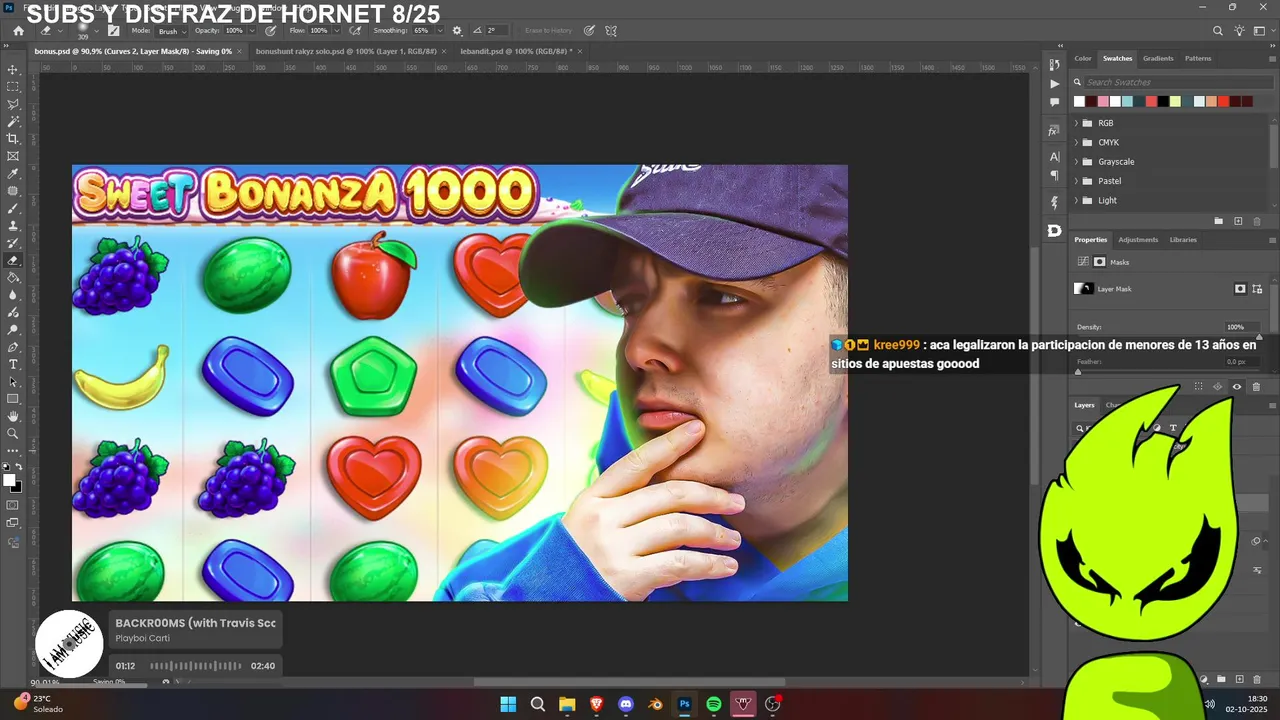1280x720 pixels.
Task: Switch to the bonushunt rakyz solo.psd tab
Action: [345, 51]
